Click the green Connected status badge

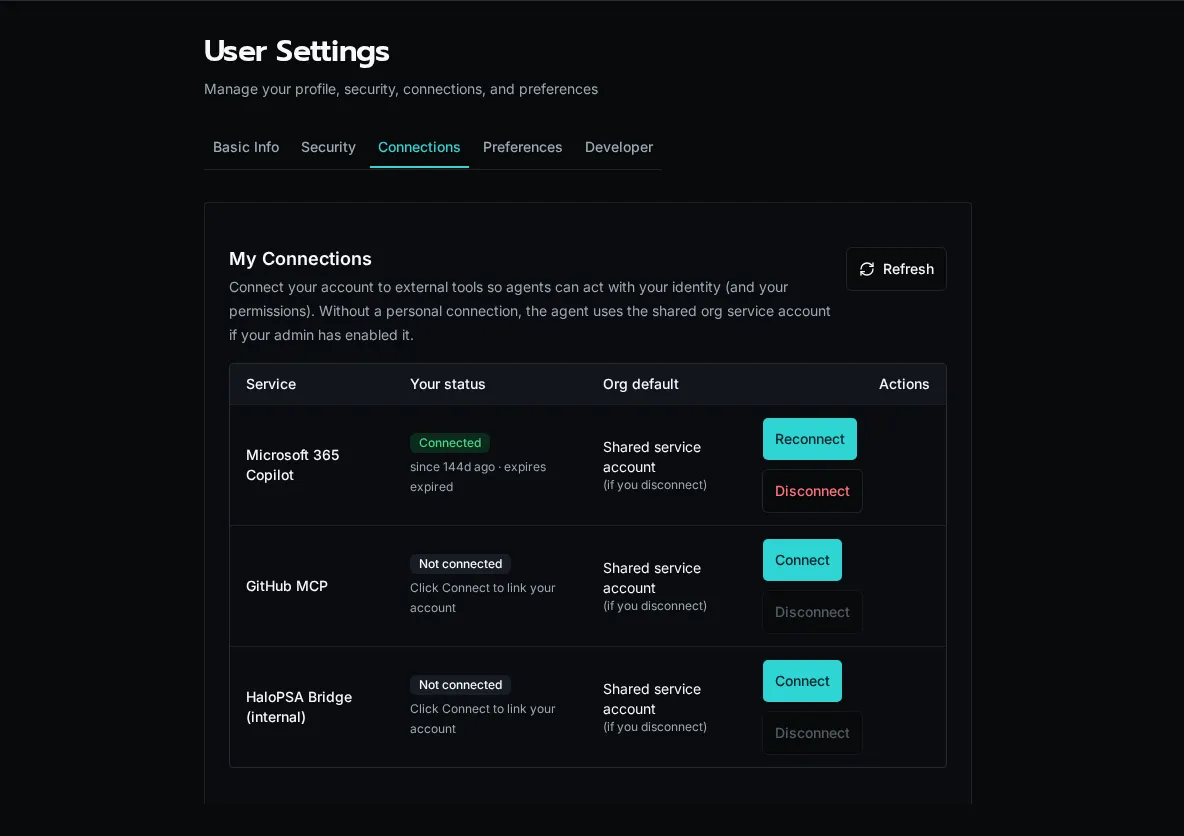449,443
